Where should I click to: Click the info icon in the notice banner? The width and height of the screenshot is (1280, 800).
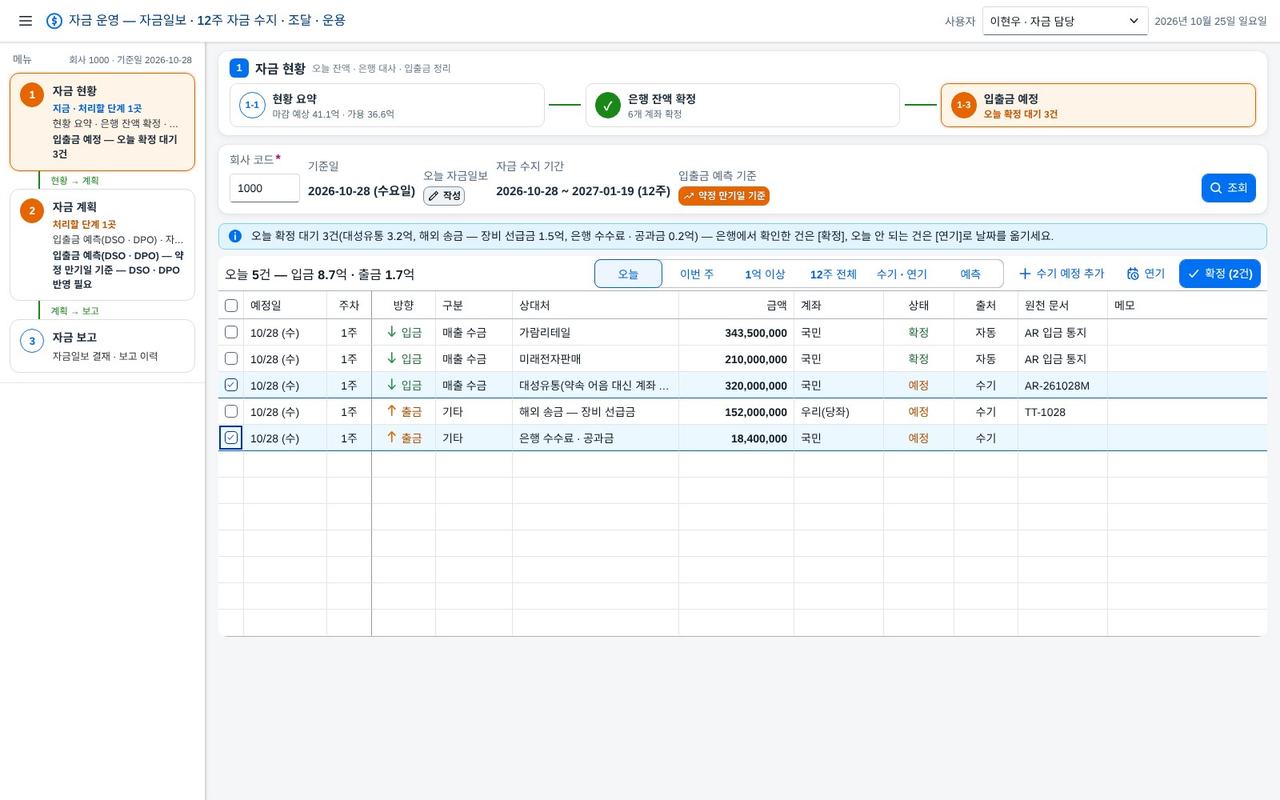point(235,236)
